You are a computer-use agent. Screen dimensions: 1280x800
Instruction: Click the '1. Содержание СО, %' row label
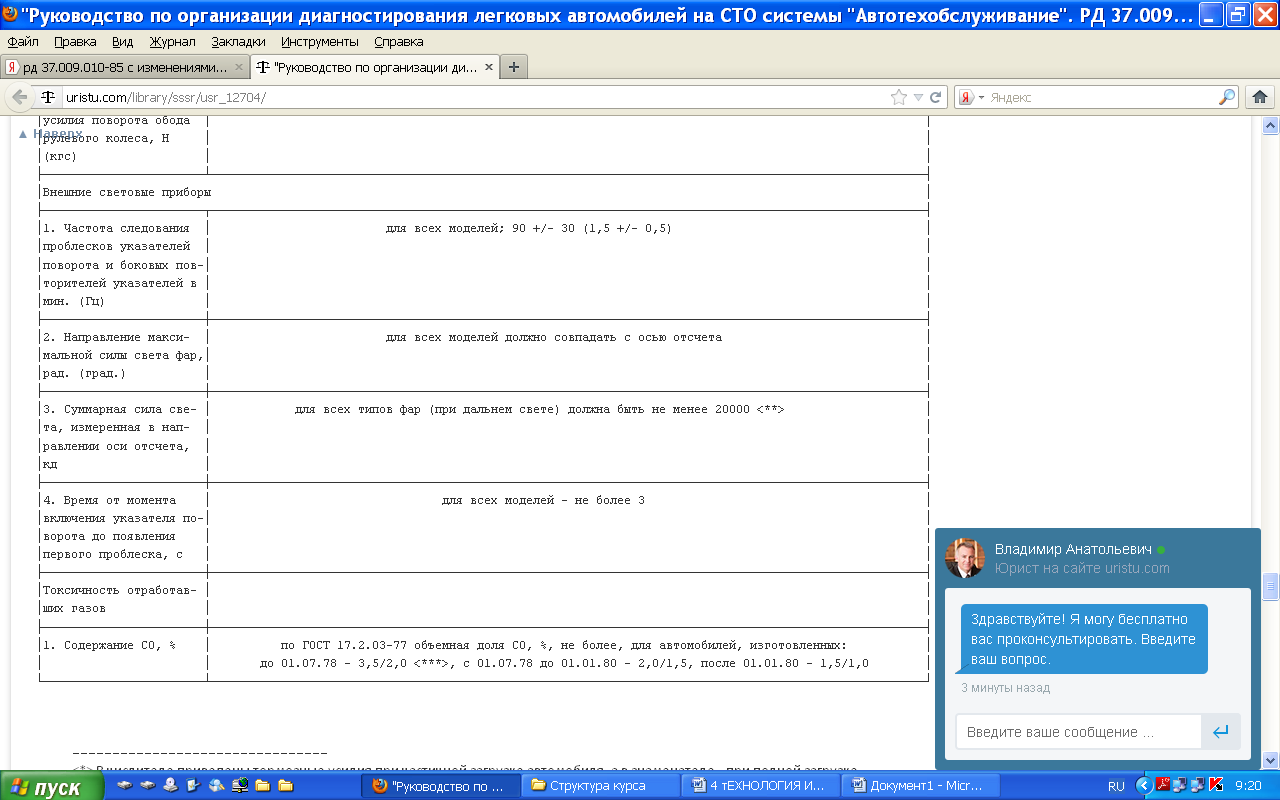click(109, 645)
